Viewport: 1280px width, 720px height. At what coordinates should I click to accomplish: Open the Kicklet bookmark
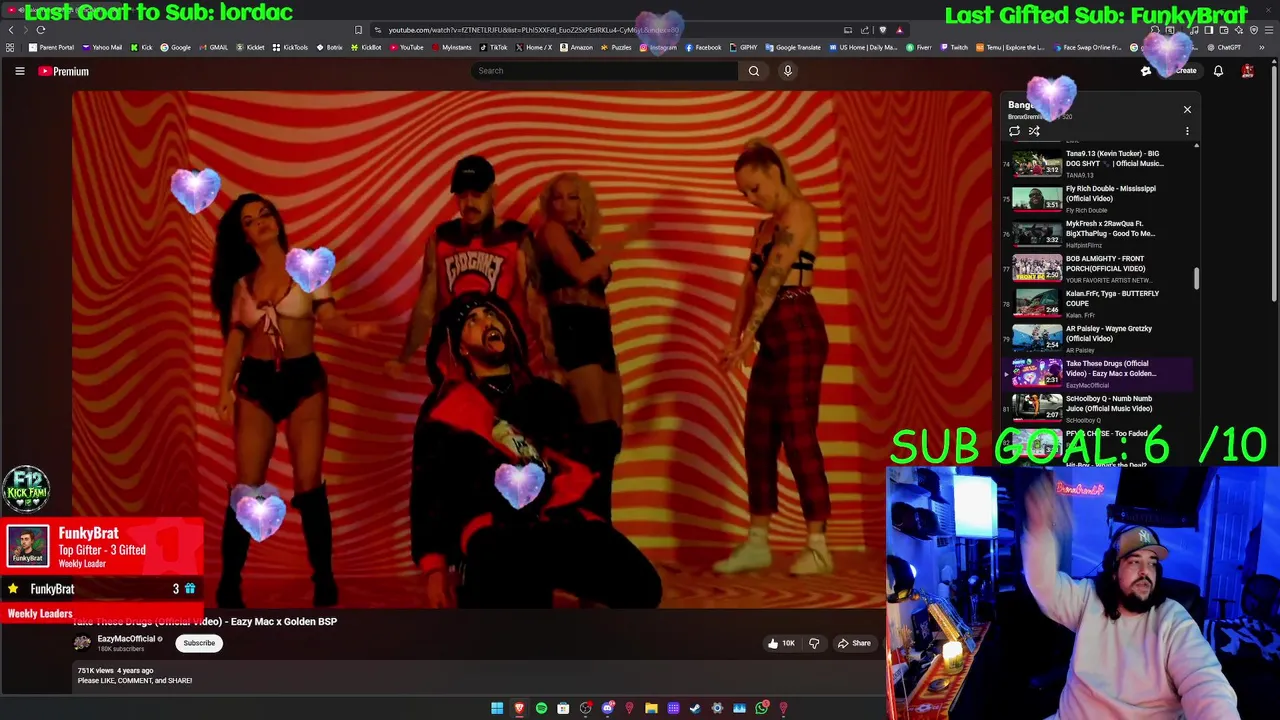(251, 47)
